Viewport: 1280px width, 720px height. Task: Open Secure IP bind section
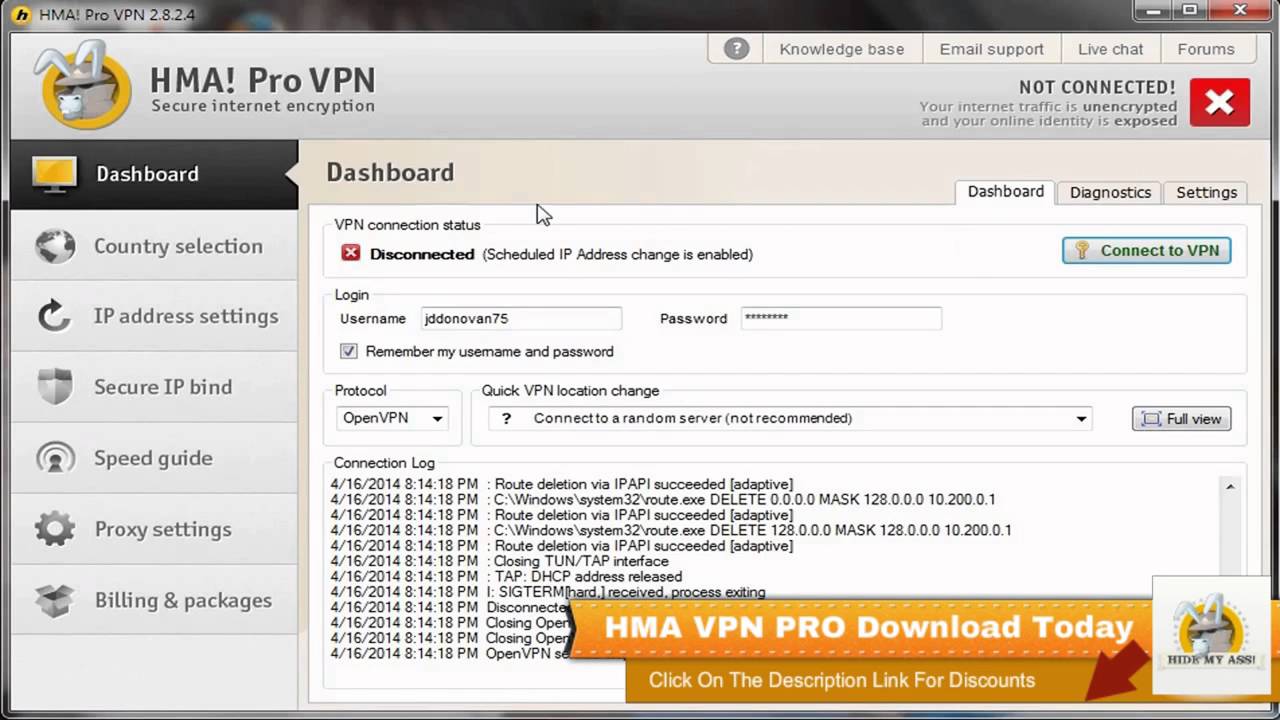point(154,387)
